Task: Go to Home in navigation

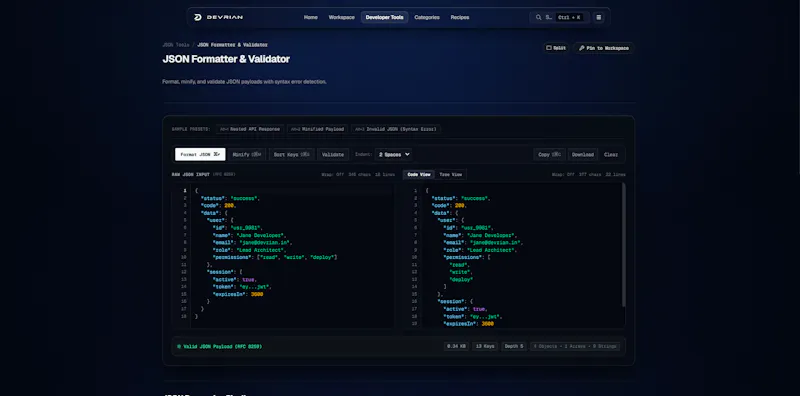Action: point(311,17)
